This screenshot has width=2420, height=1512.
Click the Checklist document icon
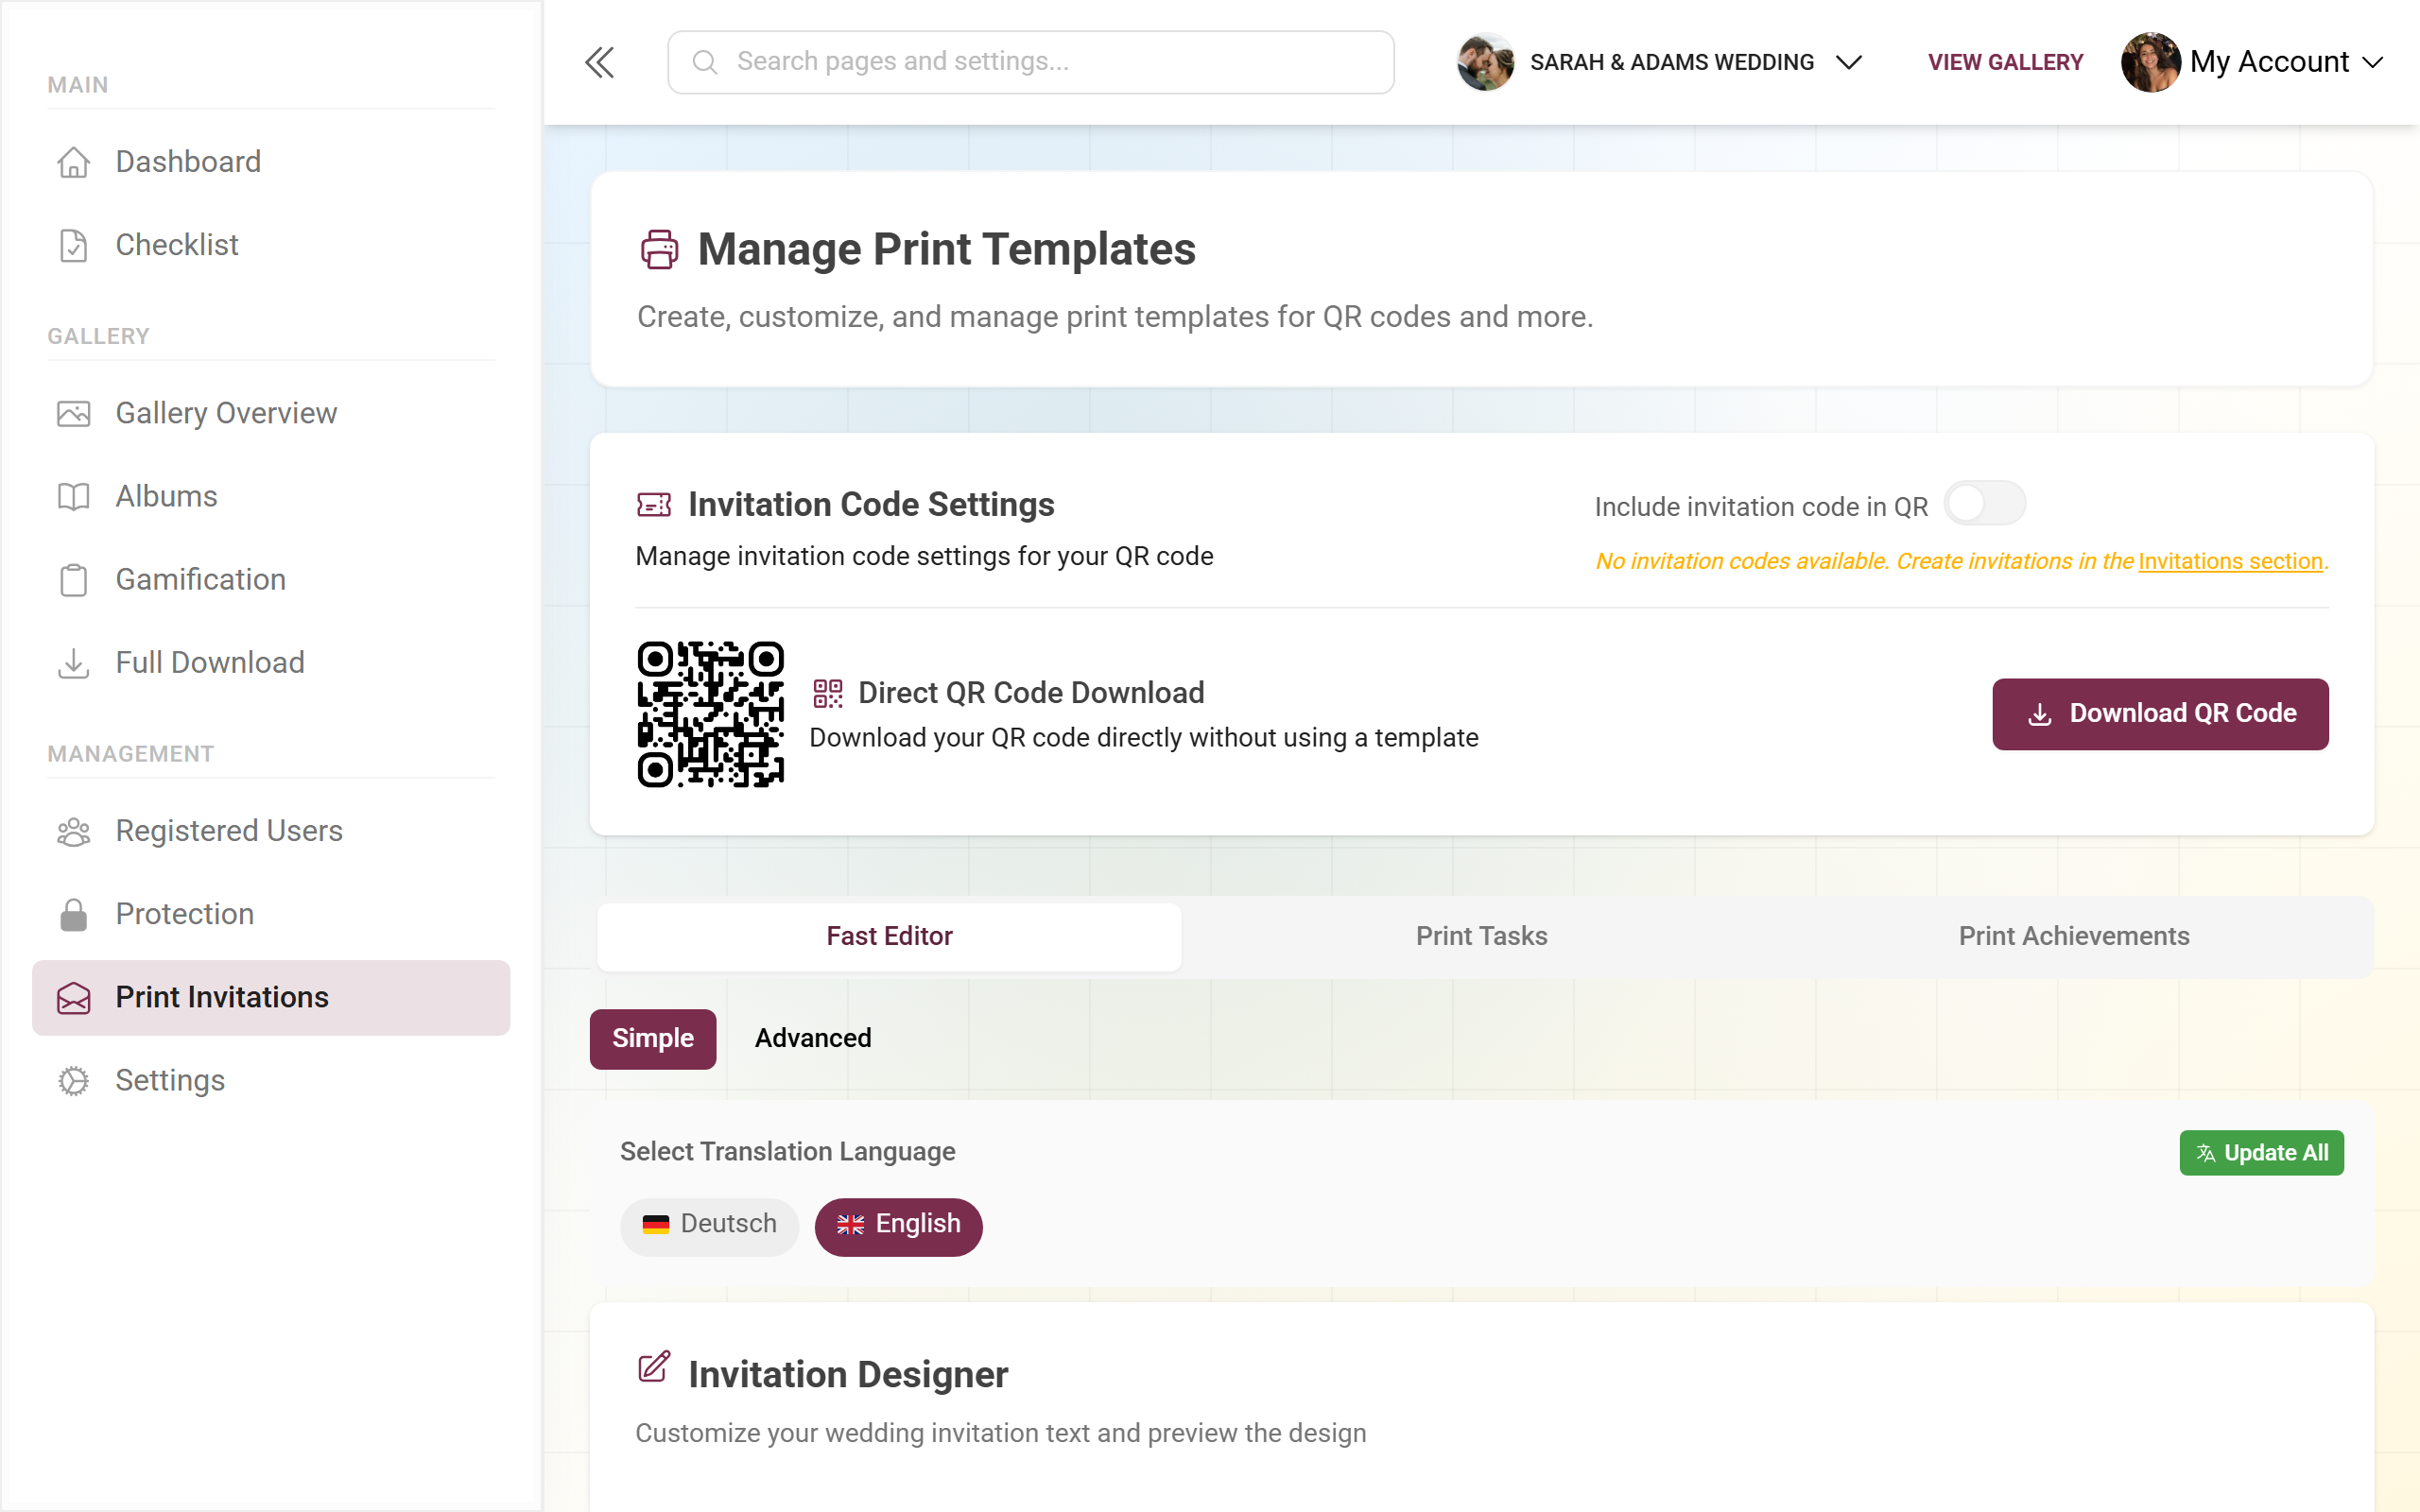pyautogui.click(x=73, y=245)
